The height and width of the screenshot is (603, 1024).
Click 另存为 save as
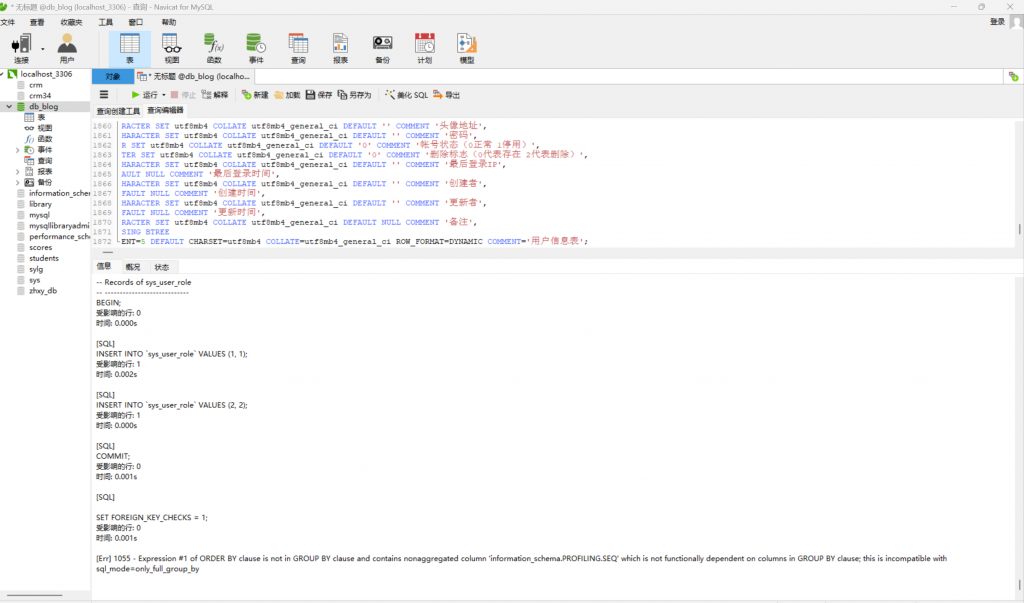point(355,95)
